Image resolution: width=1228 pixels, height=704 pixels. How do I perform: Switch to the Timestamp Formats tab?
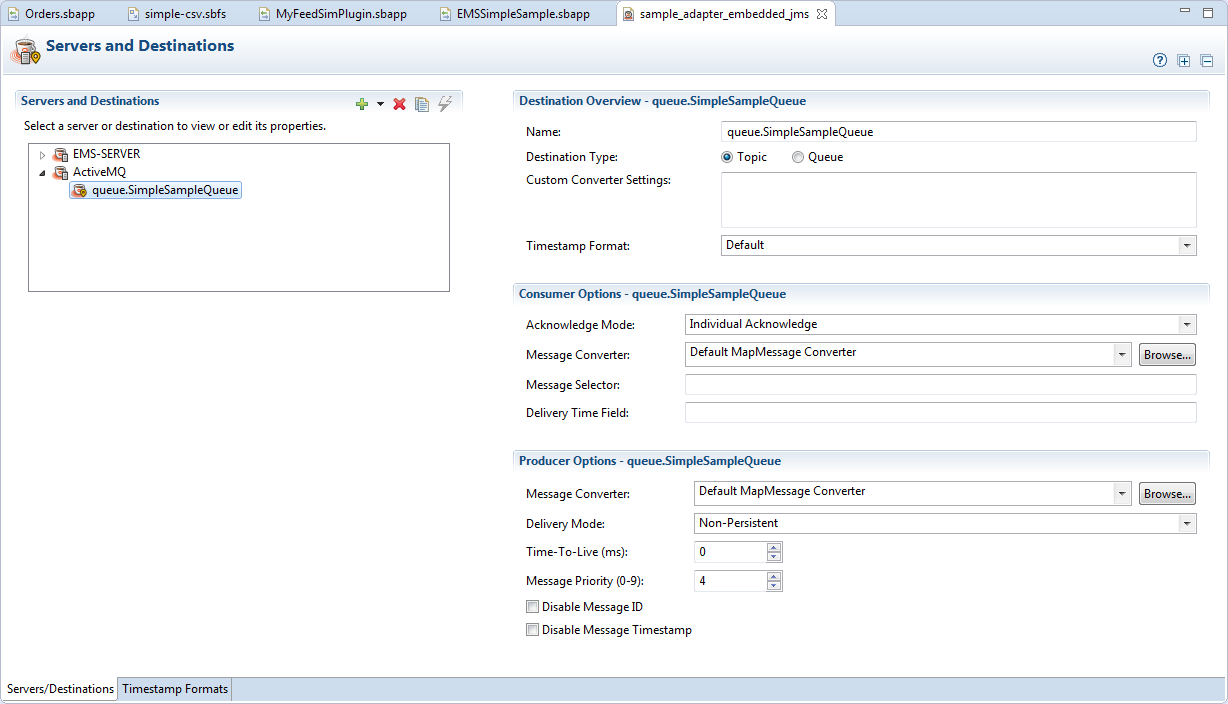(x=175, y=689)
